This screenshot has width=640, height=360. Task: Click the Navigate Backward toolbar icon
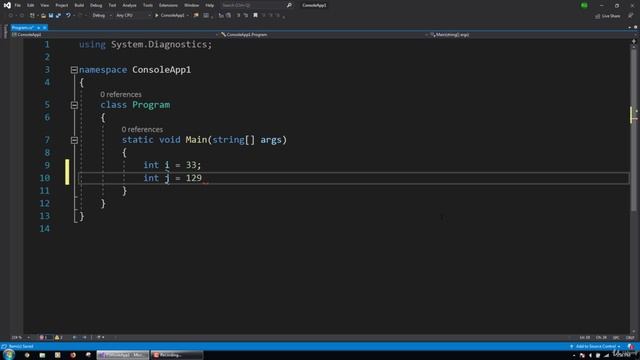[11, 16]
